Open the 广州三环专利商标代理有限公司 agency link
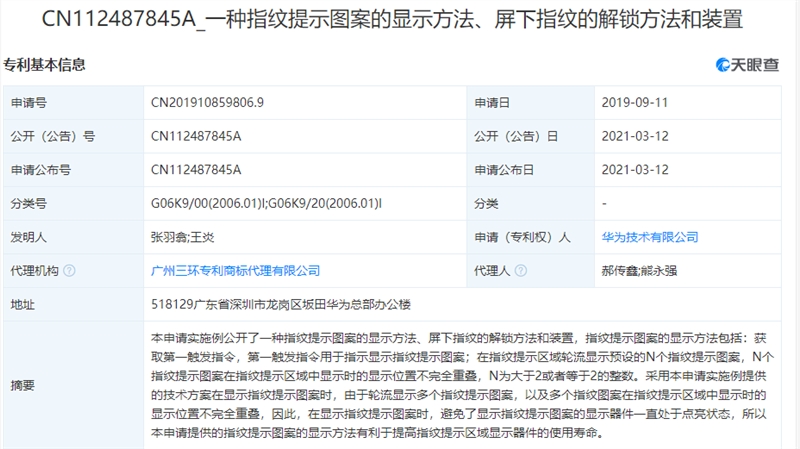Screen dimensions: 800x449 (235, 271)
